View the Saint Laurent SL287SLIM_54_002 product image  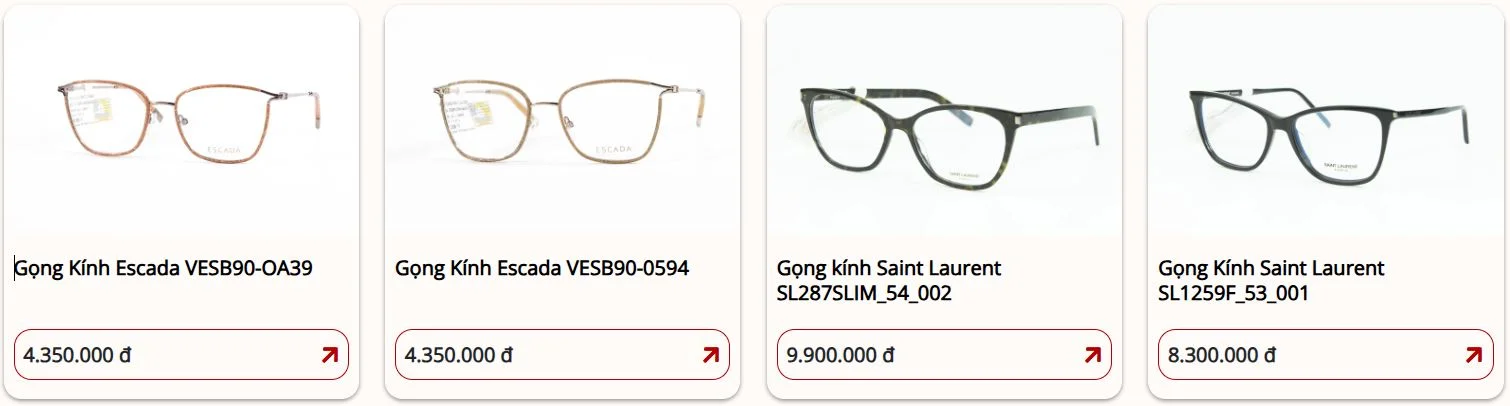click(x=944, y=121)
